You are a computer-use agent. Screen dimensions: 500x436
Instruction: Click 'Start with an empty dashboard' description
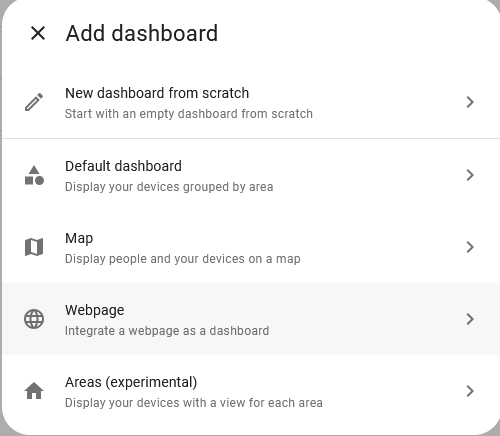click(189, 114)
